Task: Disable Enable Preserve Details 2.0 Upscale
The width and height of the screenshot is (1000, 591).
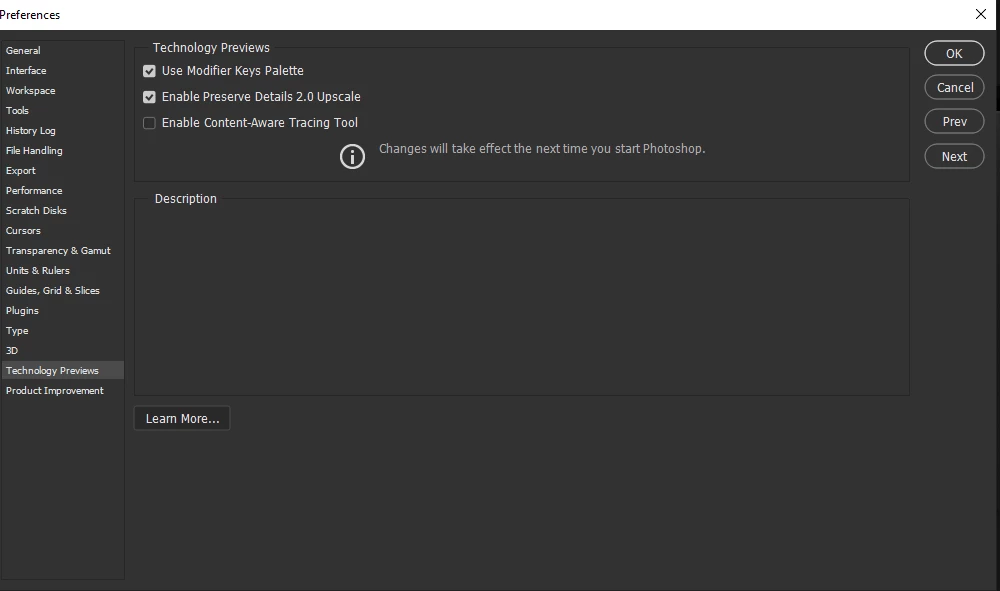Action: (149, 97)
